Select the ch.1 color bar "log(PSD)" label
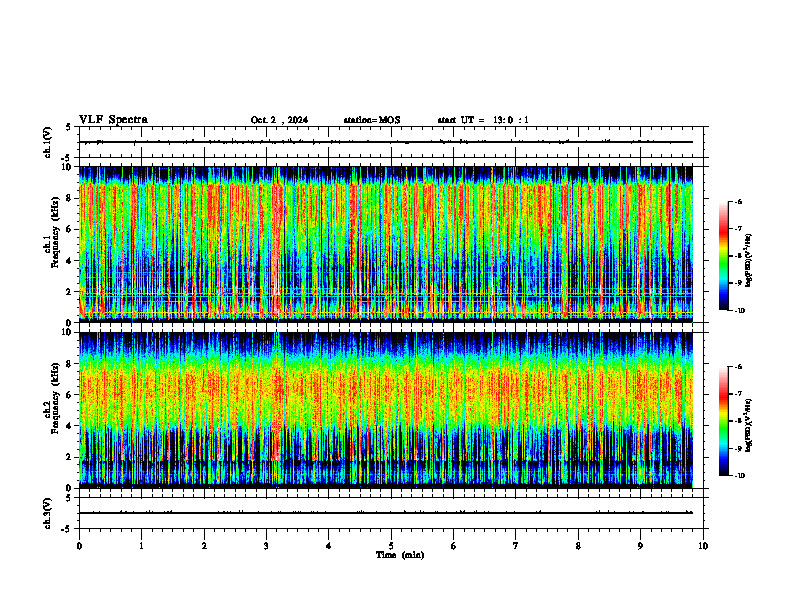 [749, 261]
